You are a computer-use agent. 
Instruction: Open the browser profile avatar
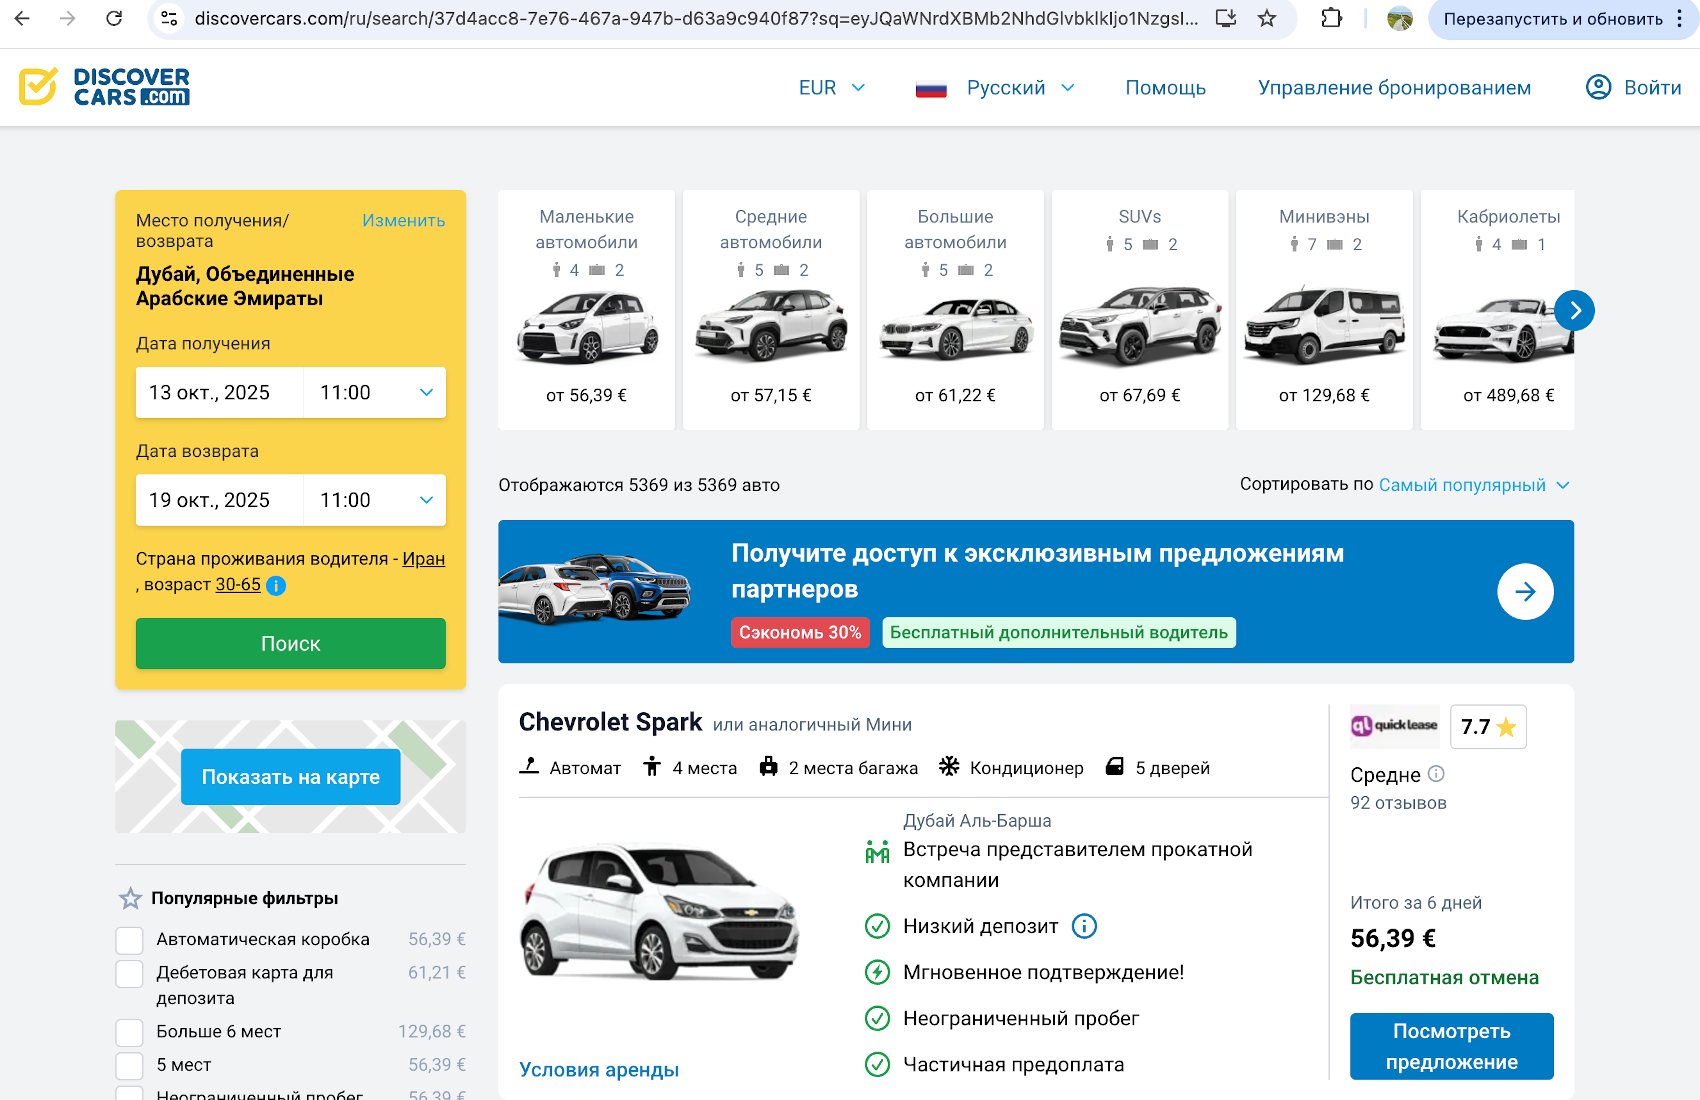pos(1400,18)
